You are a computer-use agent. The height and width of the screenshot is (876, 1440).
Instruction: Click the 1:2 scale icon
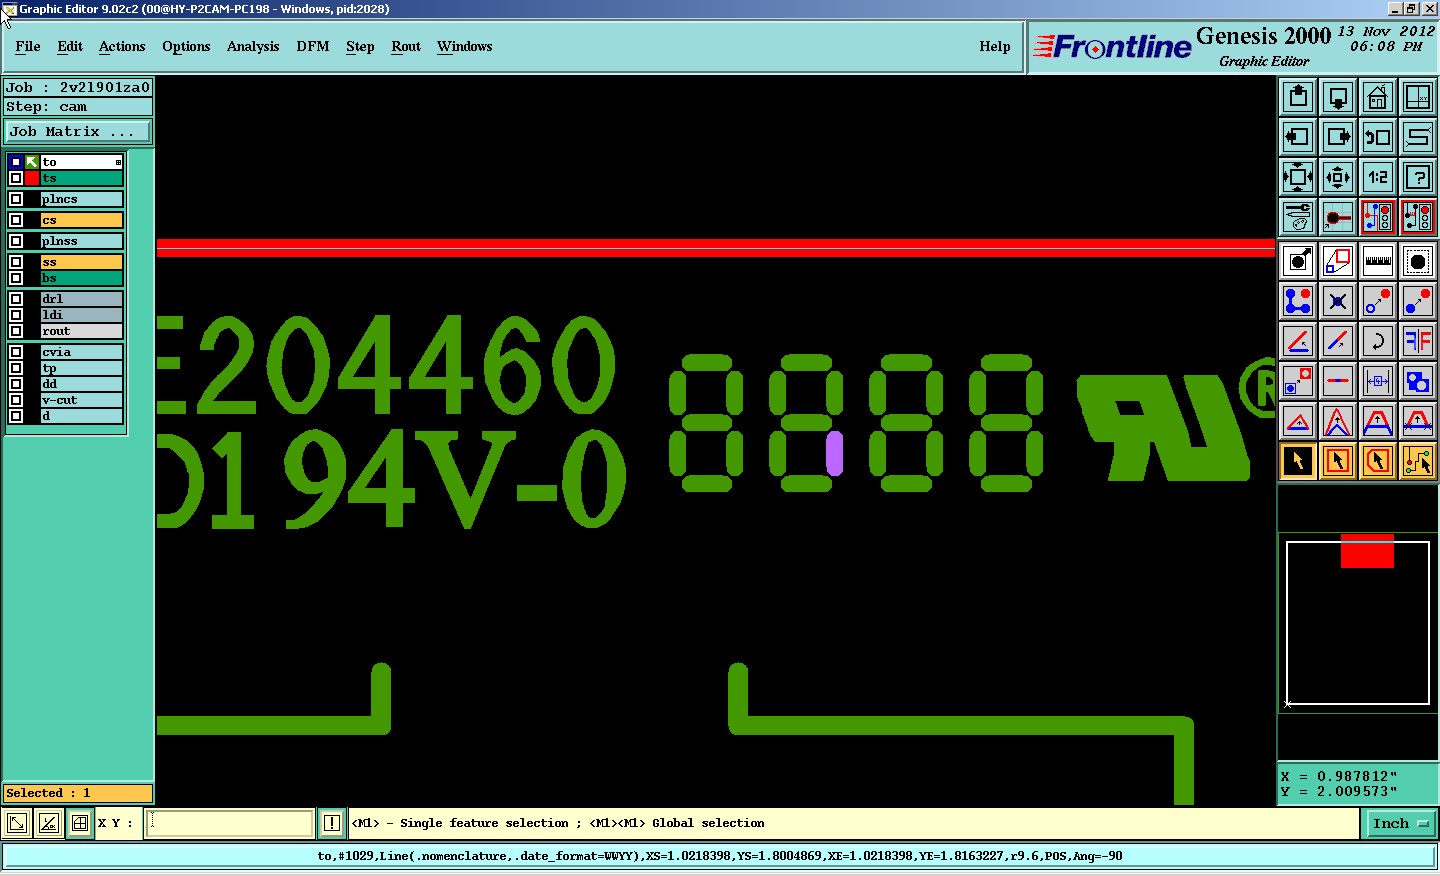pos(1378,177)
